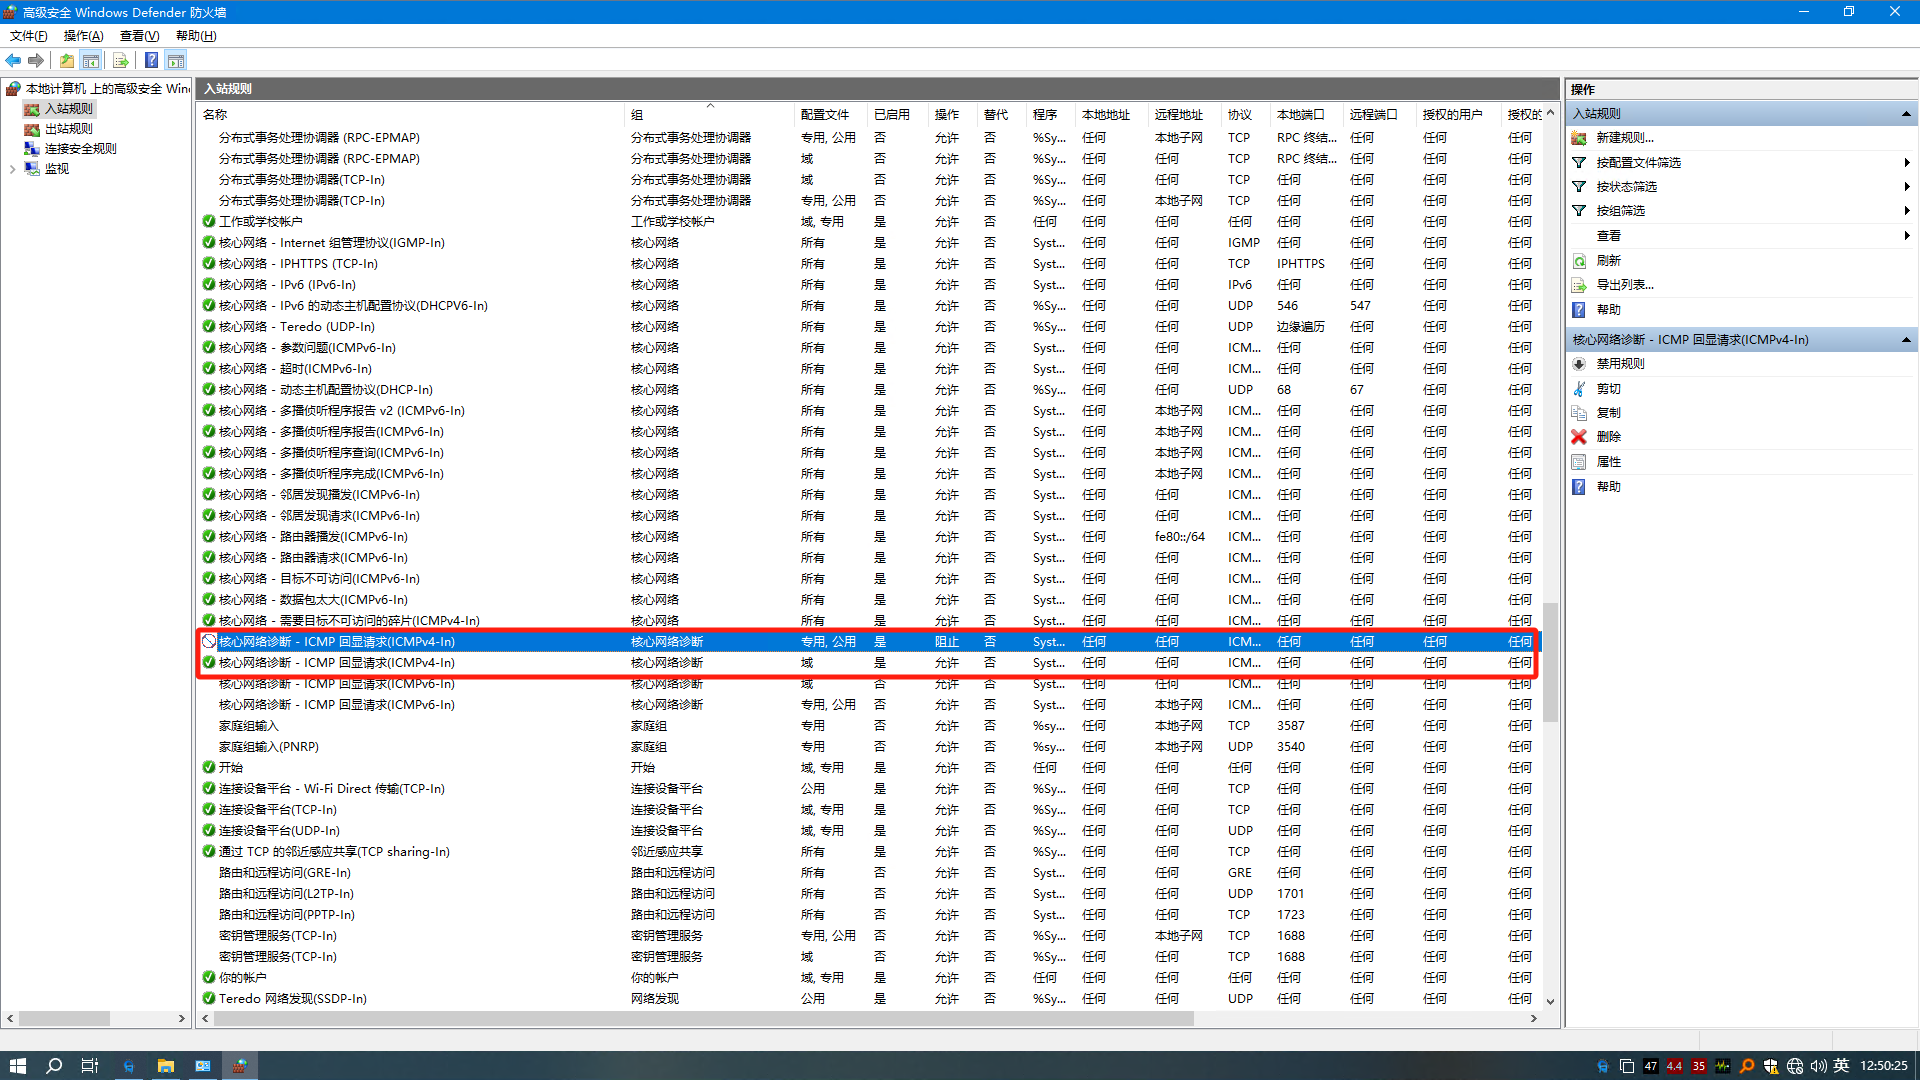Toggle show/hide action pane icon
The image size is (1920, 1080).
click(176, 60)
